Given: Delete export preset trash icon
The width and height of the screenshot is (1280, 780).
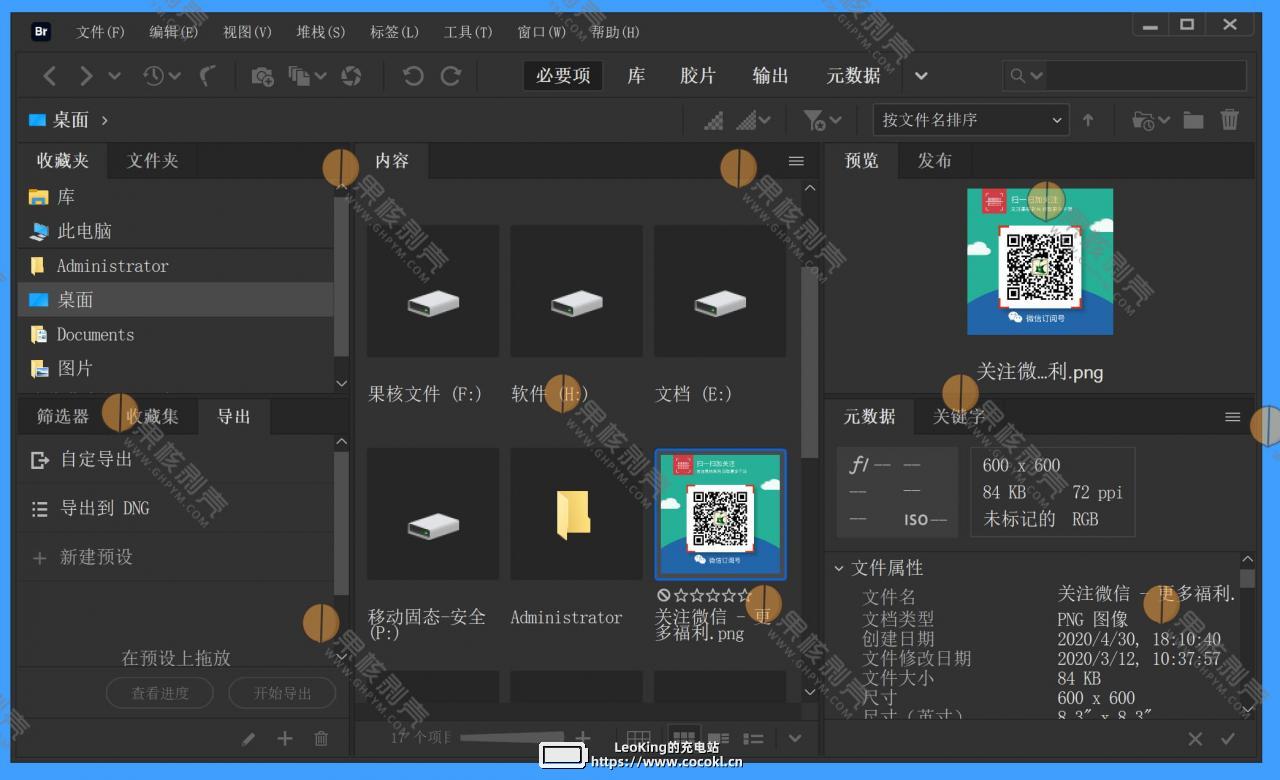Looking at the screenshot, I should (x=321, y=739).
